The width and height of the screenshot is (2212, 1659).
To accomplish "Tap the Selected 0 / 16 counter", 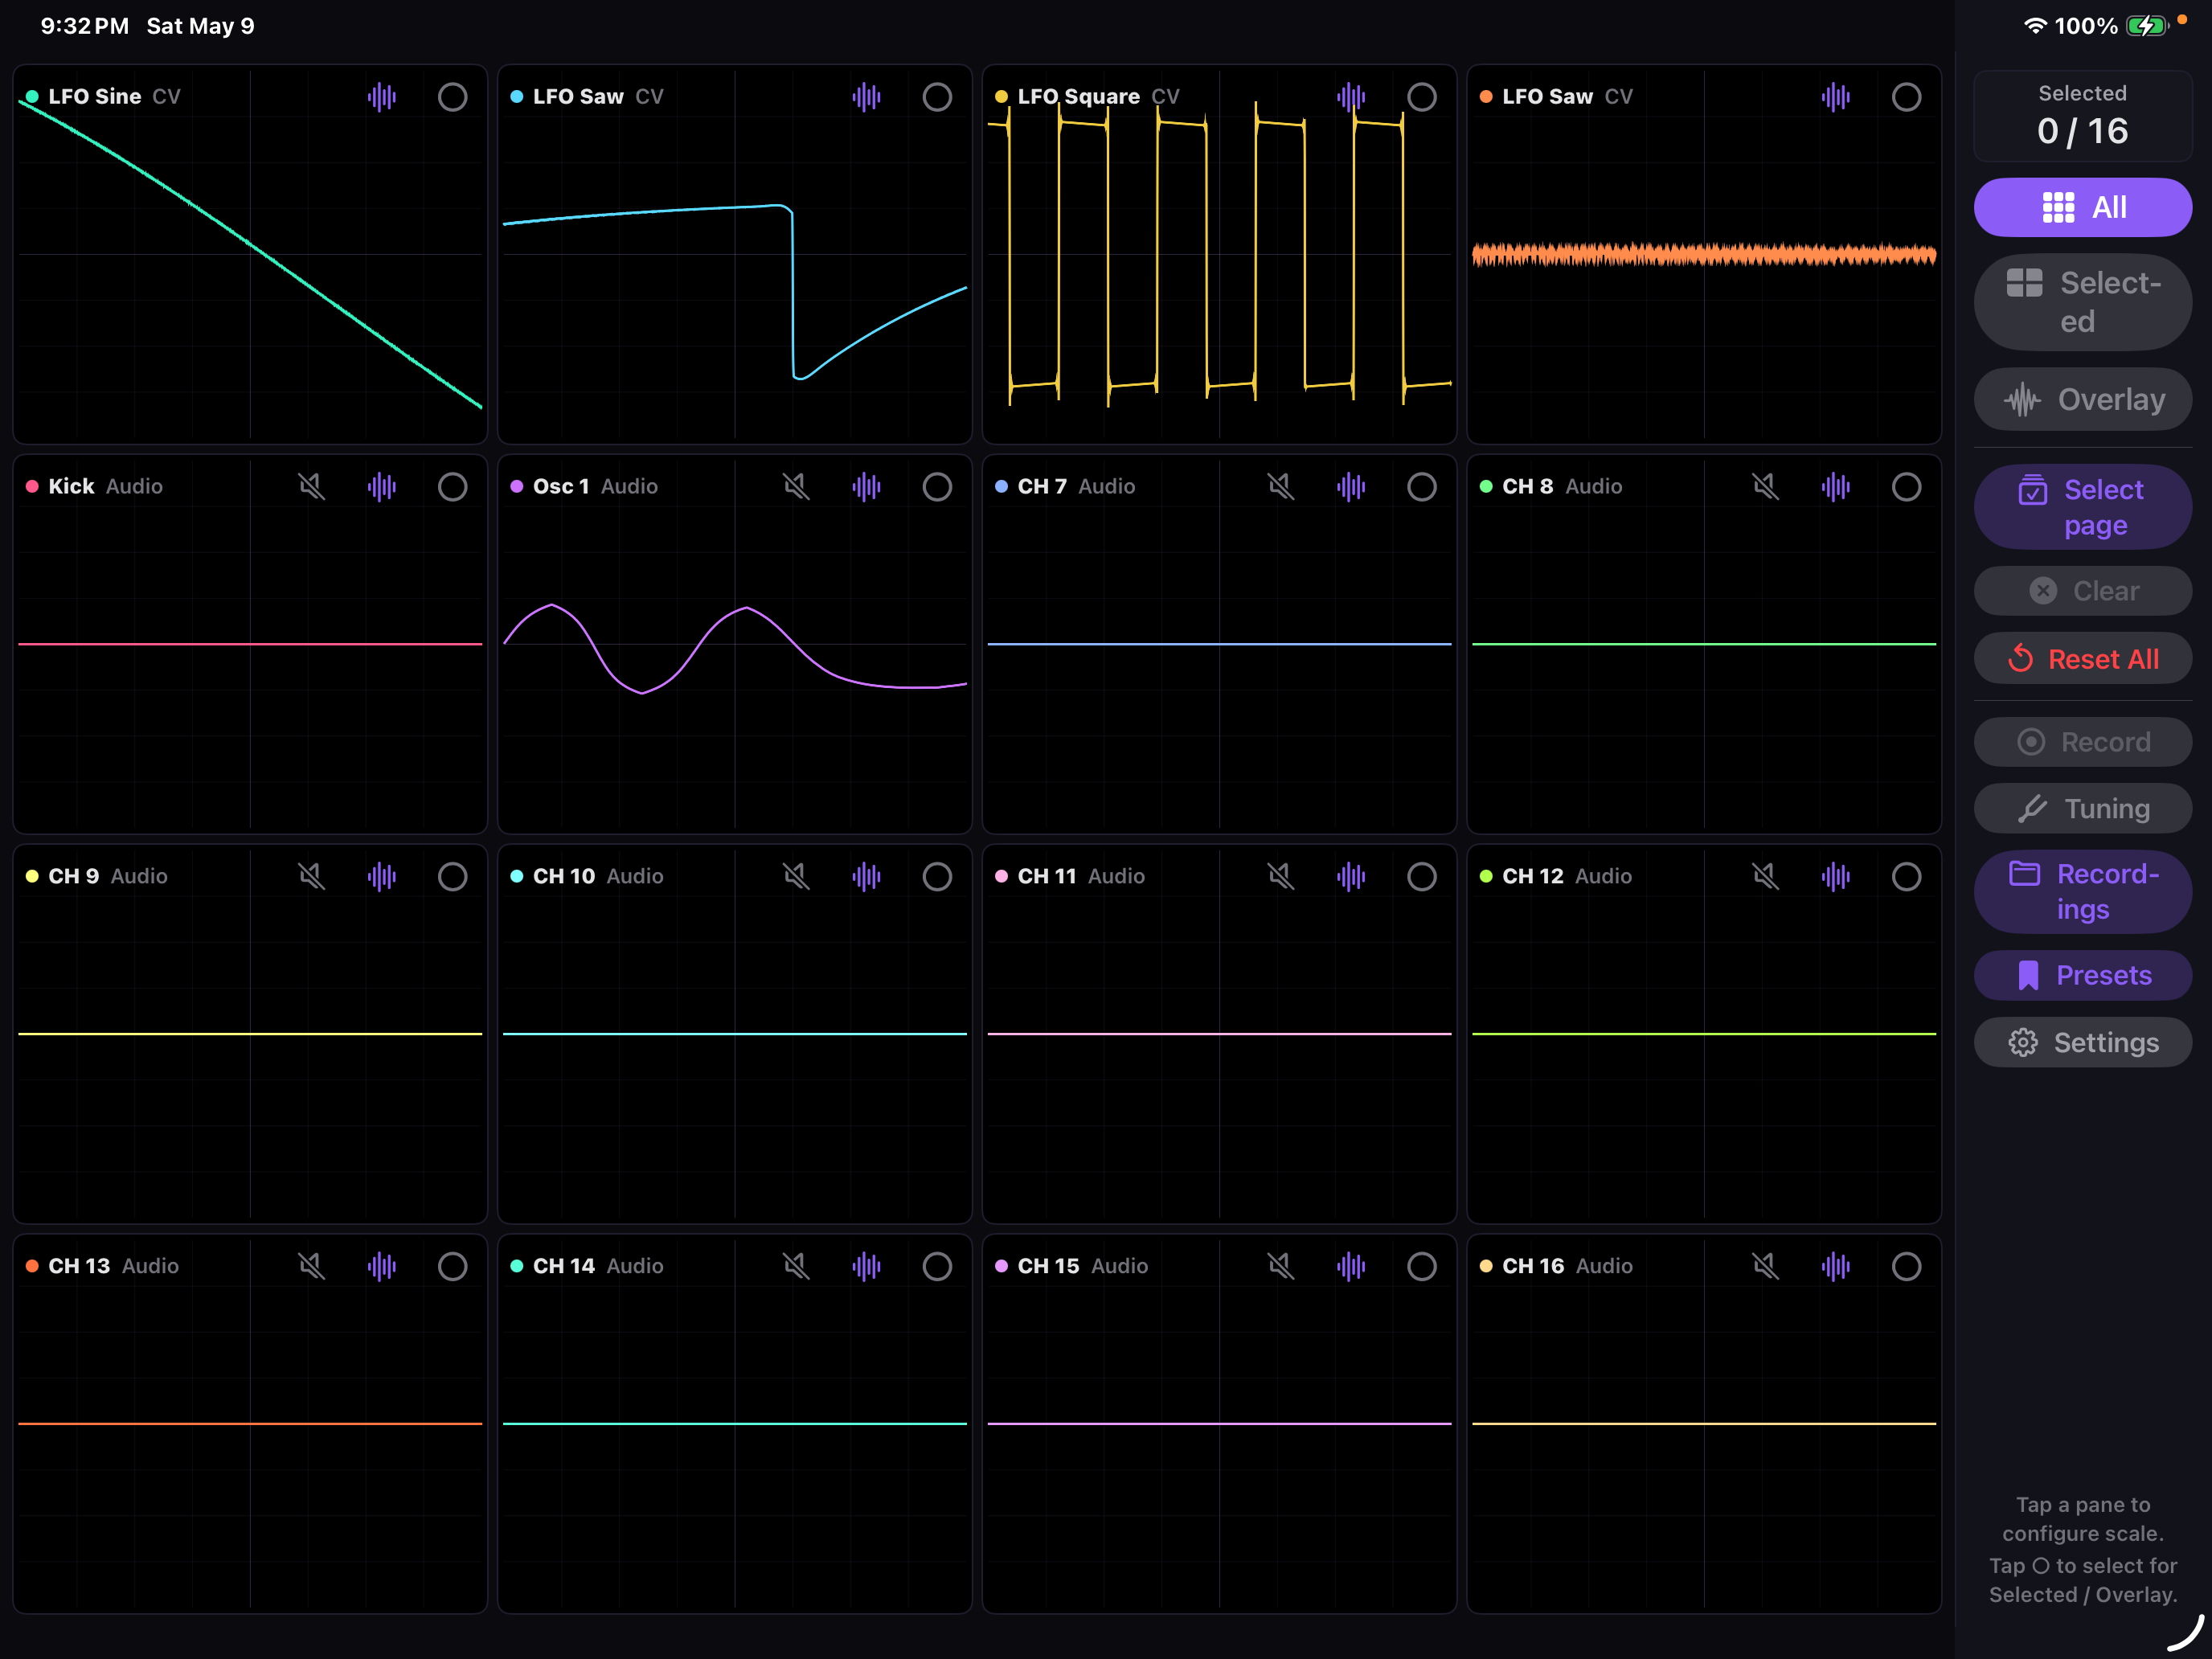I will [2082, 116].
